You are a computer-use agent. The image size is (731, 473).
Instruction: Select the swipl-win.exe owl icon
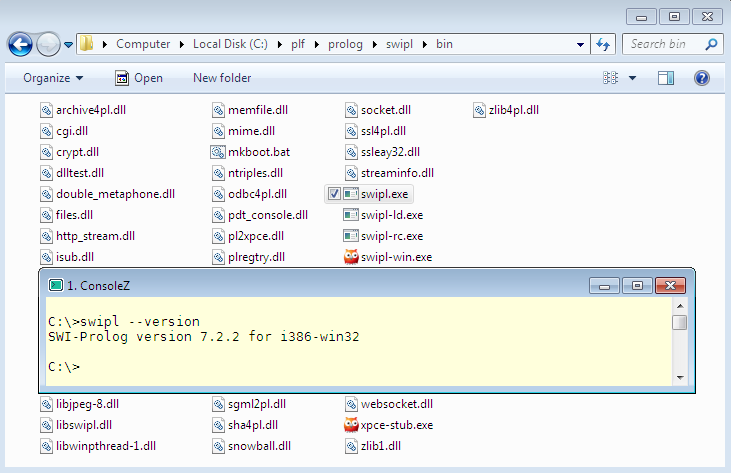pyautogui.click(x=351, y=257)
